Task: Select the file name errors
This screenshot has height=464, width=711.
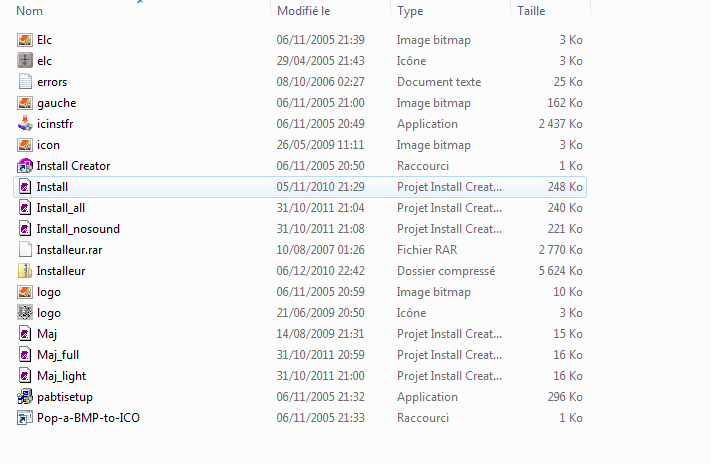Action: click(x=52, y=82)
